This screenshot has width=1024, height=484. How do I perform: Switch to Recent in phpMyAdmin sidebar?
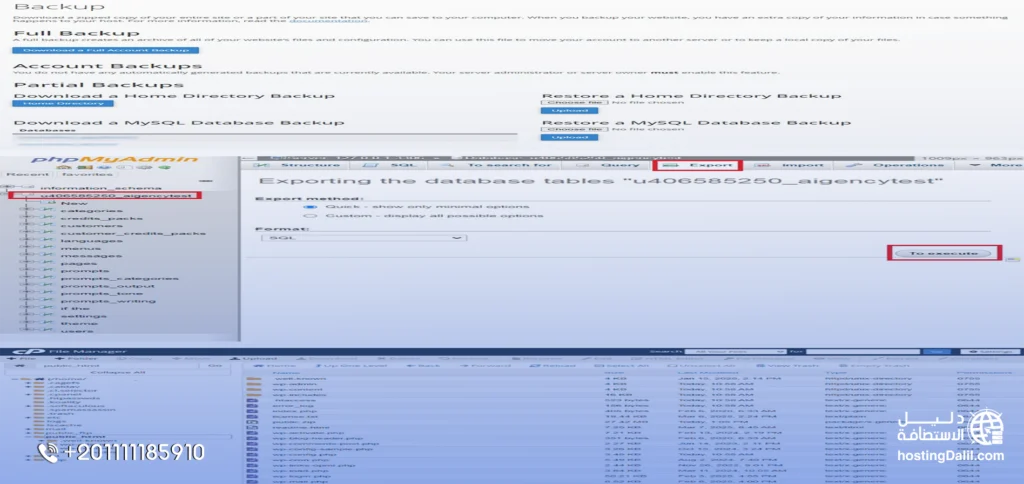(27, 174)
